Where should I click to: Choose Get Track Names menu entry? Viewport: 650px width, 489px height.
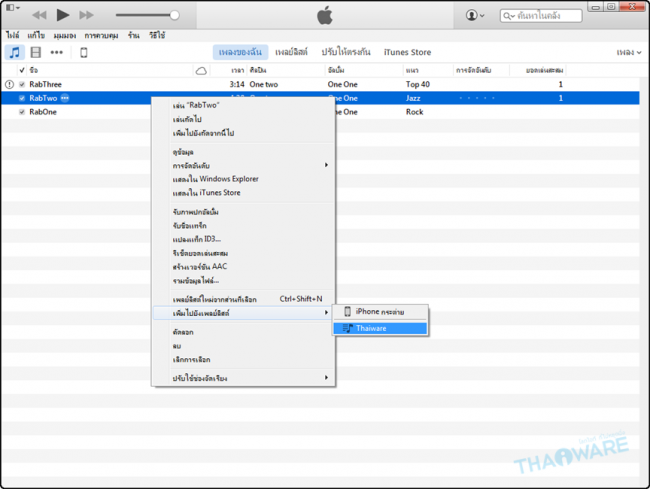tap(244, 225)
